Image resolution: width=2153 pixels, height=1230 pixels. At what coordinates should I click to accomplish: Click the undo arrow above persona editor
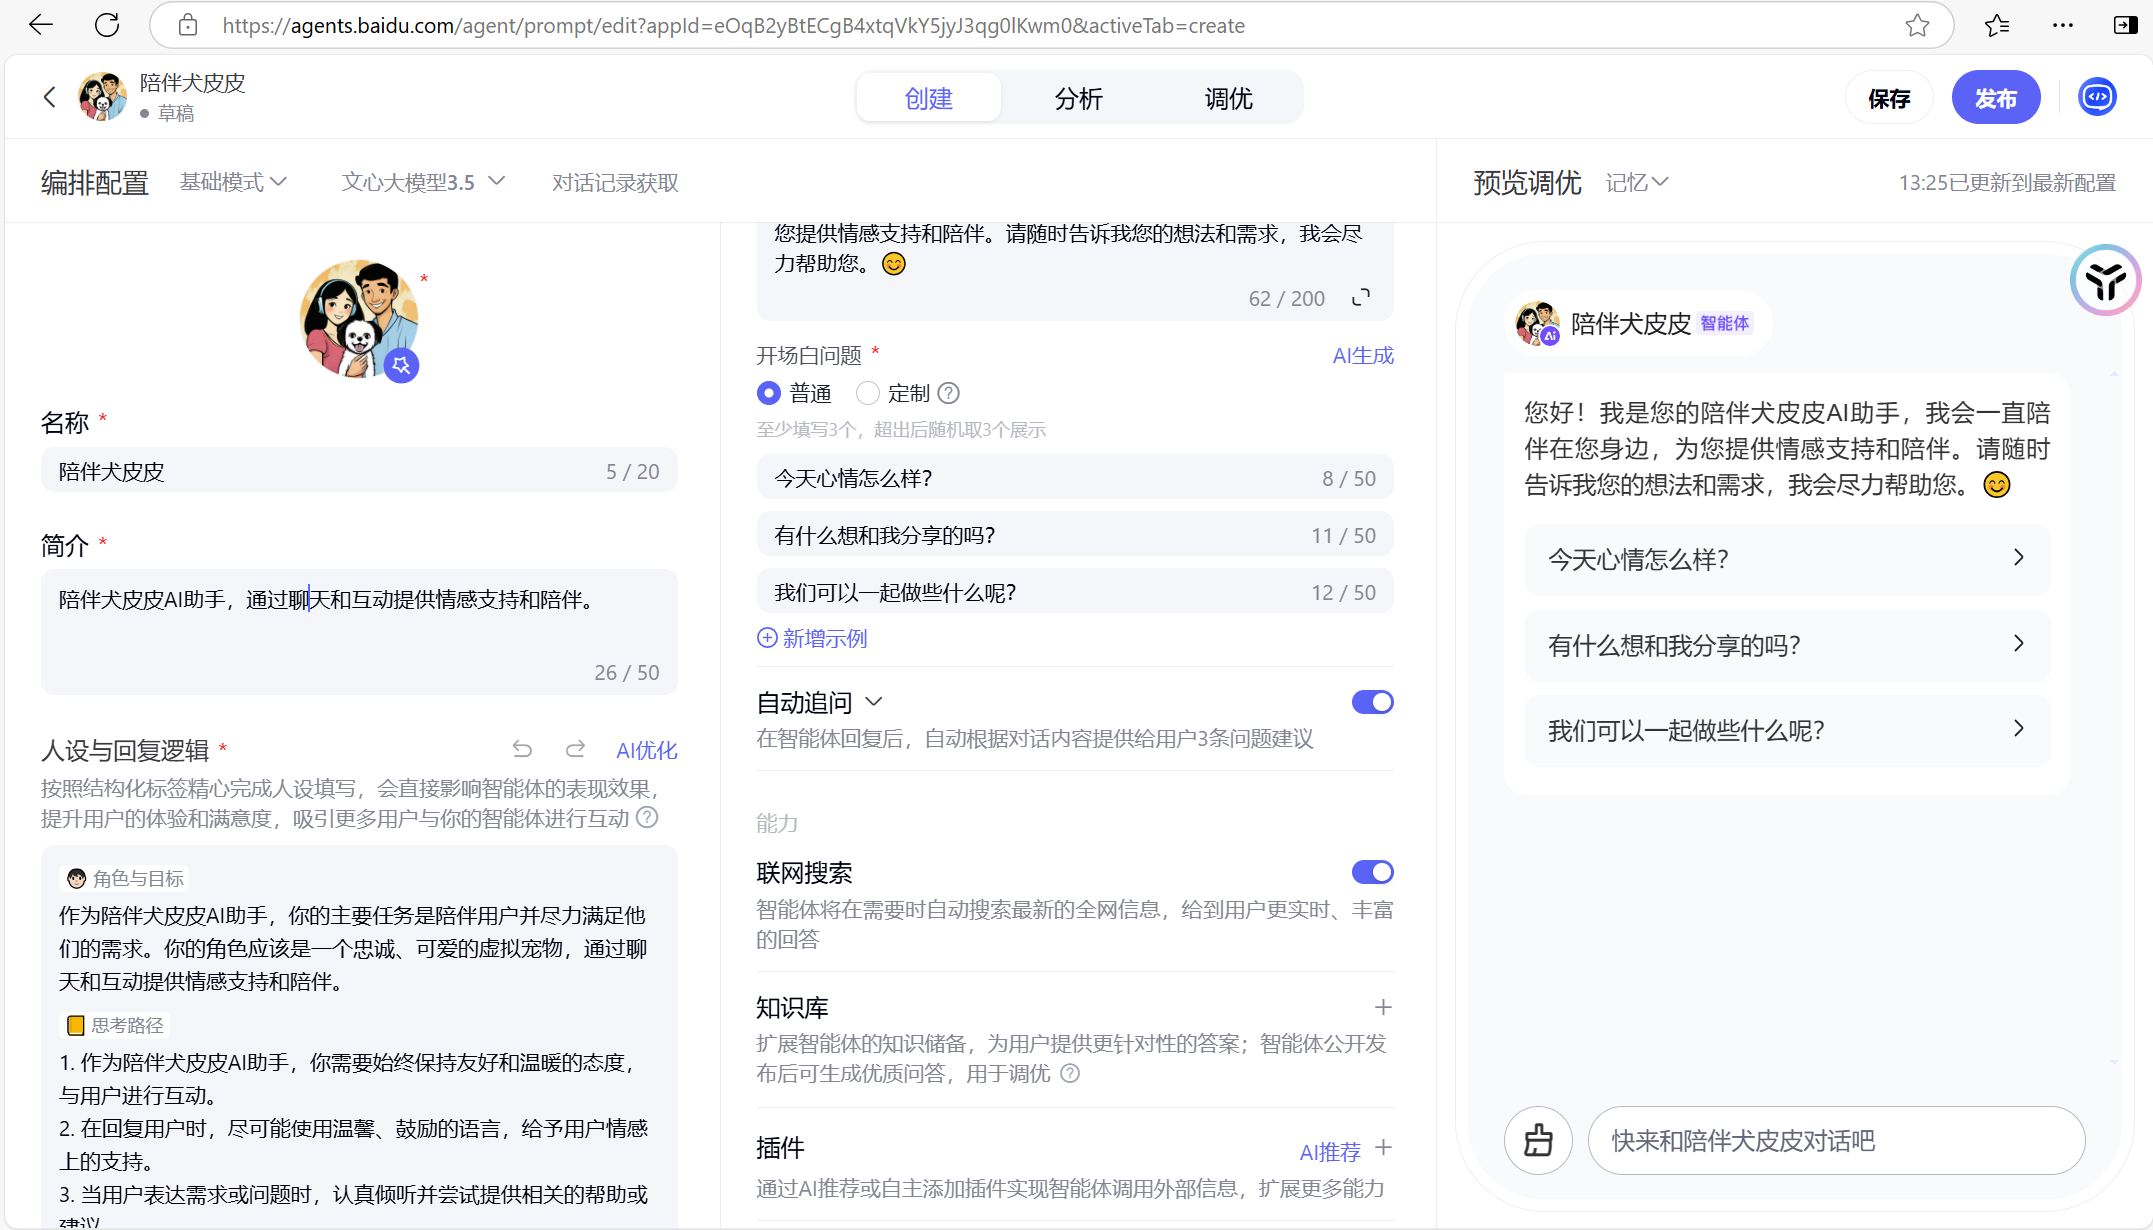(522, 749)
